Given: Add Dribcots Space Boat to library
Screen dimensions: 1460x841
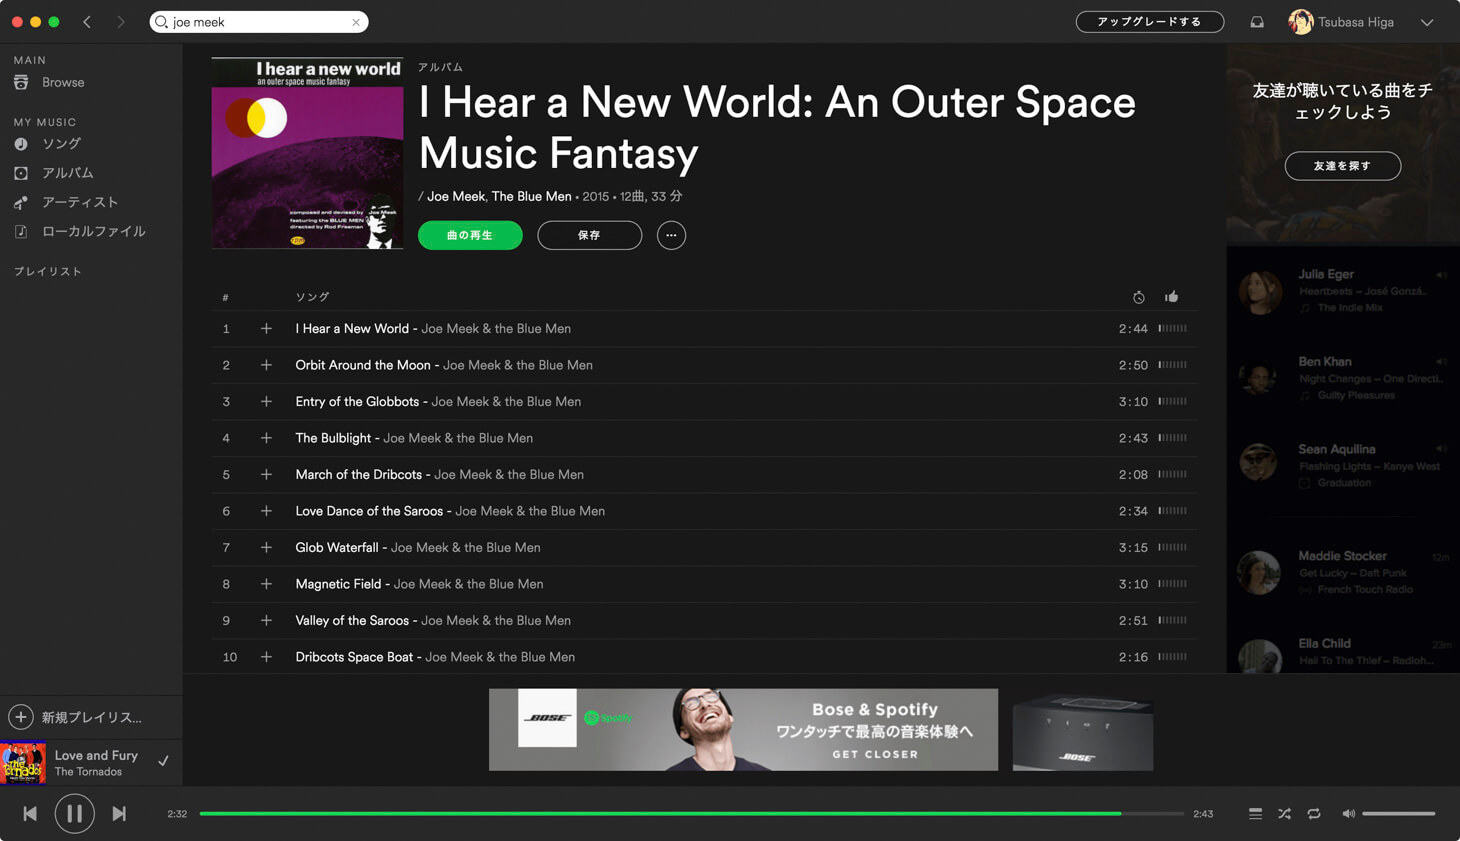Looking at the screenshot, I should (266, 657).
